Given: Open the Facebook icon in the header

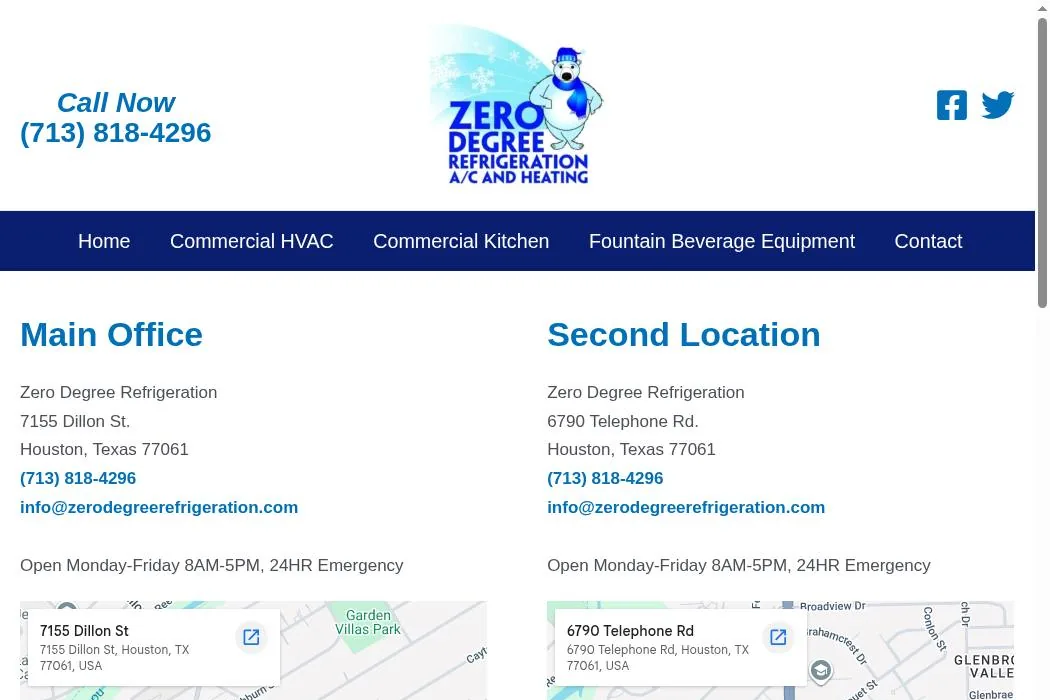Looking at the screenshot, I should click(952, 105).
